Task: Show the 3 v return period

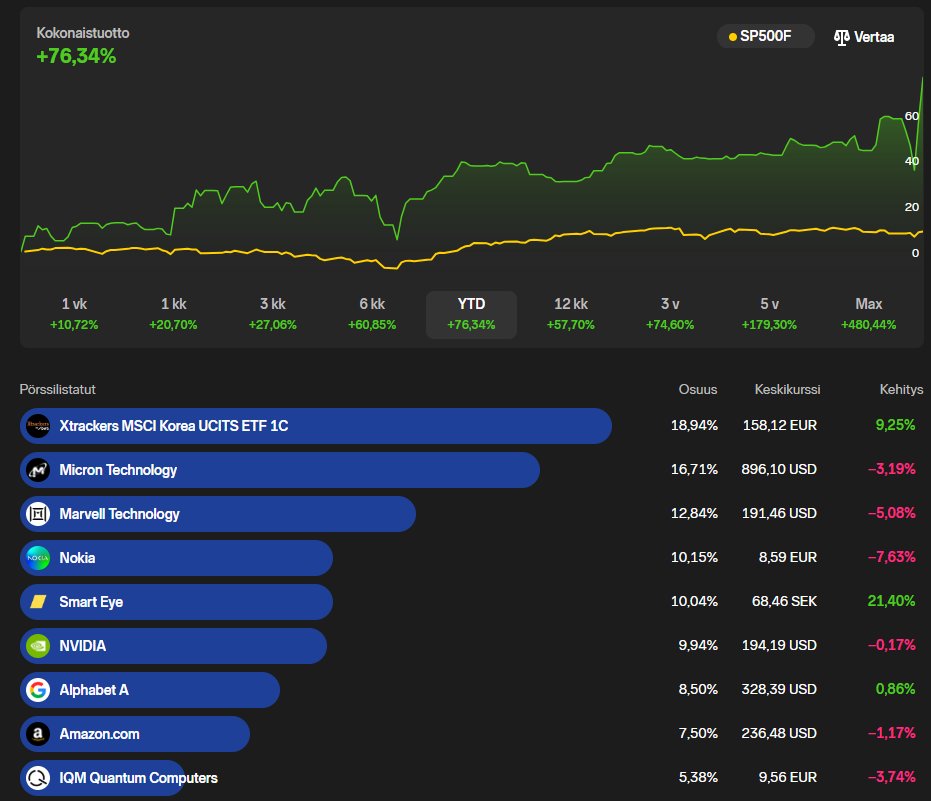Action: point(670,314)
